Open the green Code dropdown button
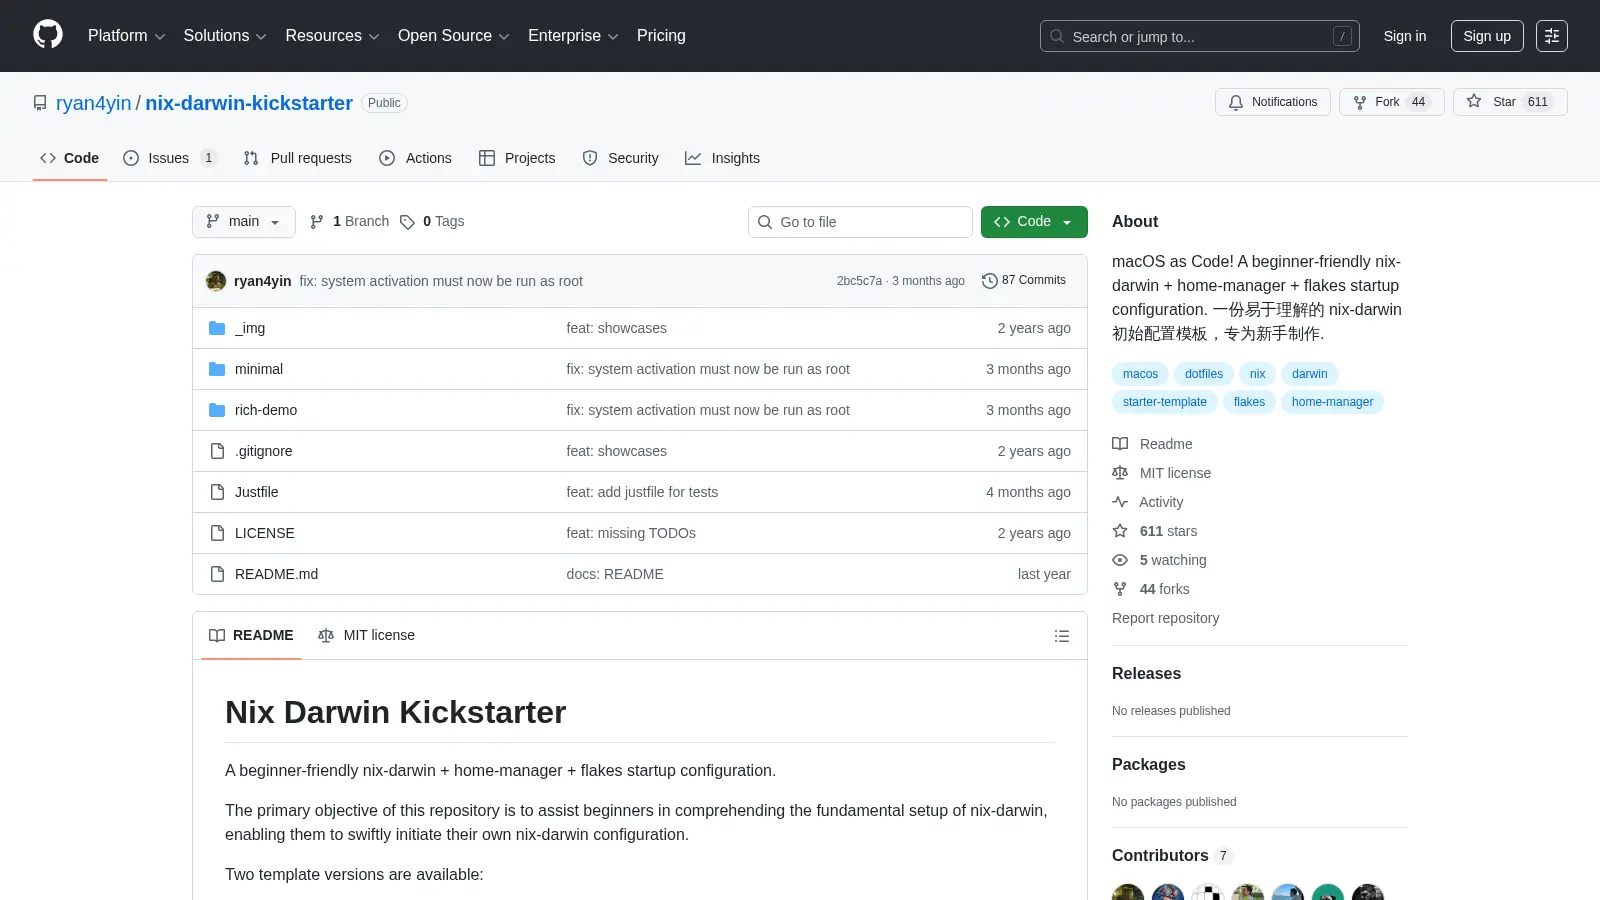The height and width of the screenshot is (900, 1600). [x=1034, y=222]
